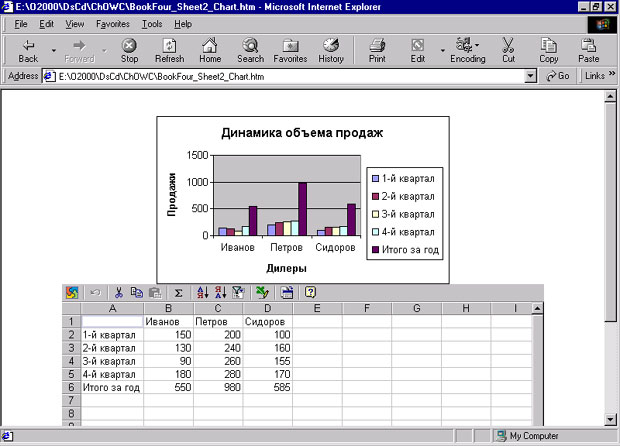Cut selection with spreadsheet scissors icon
This screenshot has width=620, height=446.
point(118,293)
